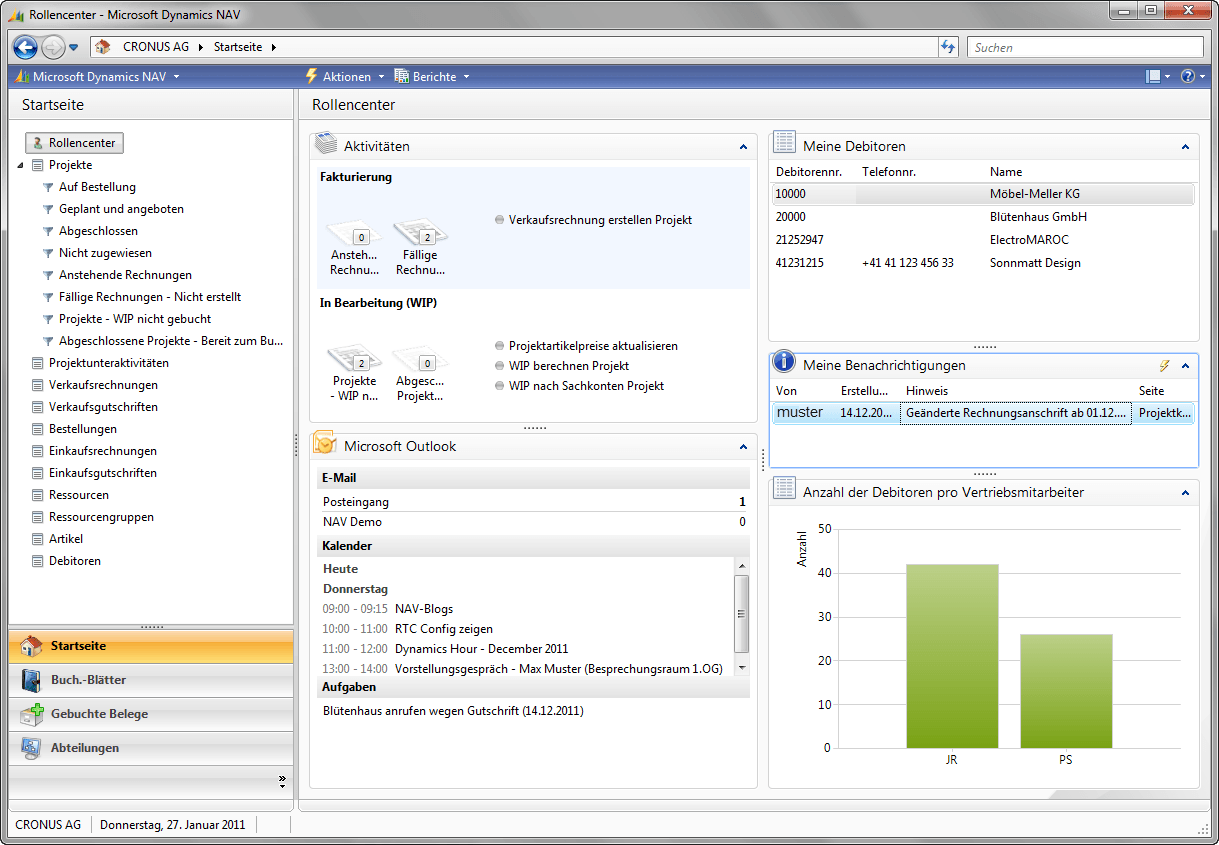Select the Blütenhaus GmbH customer row
Screen dimensions: 1219x845
tap(984, 217)
